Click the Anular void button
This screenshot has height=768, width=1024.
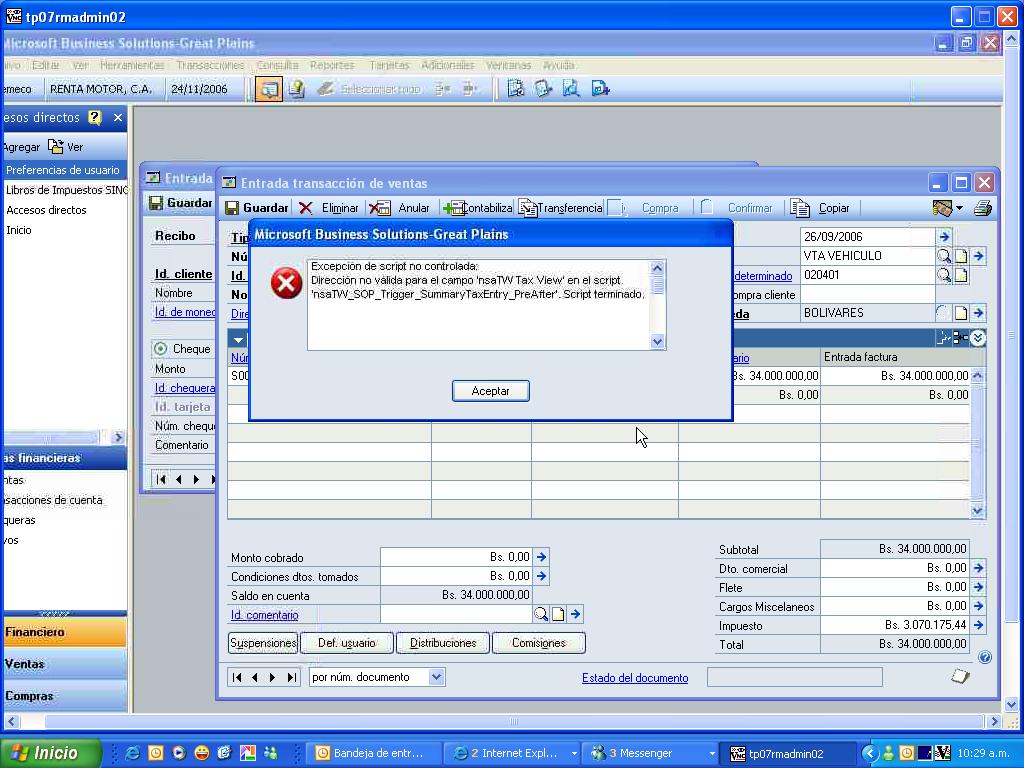click(x=399, y=208)
